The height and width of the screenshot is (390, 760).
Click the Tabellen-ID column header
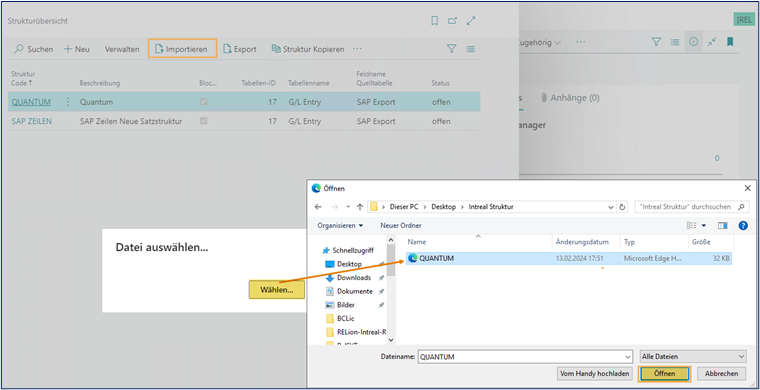pyautogui.click(x=259, y=83)
